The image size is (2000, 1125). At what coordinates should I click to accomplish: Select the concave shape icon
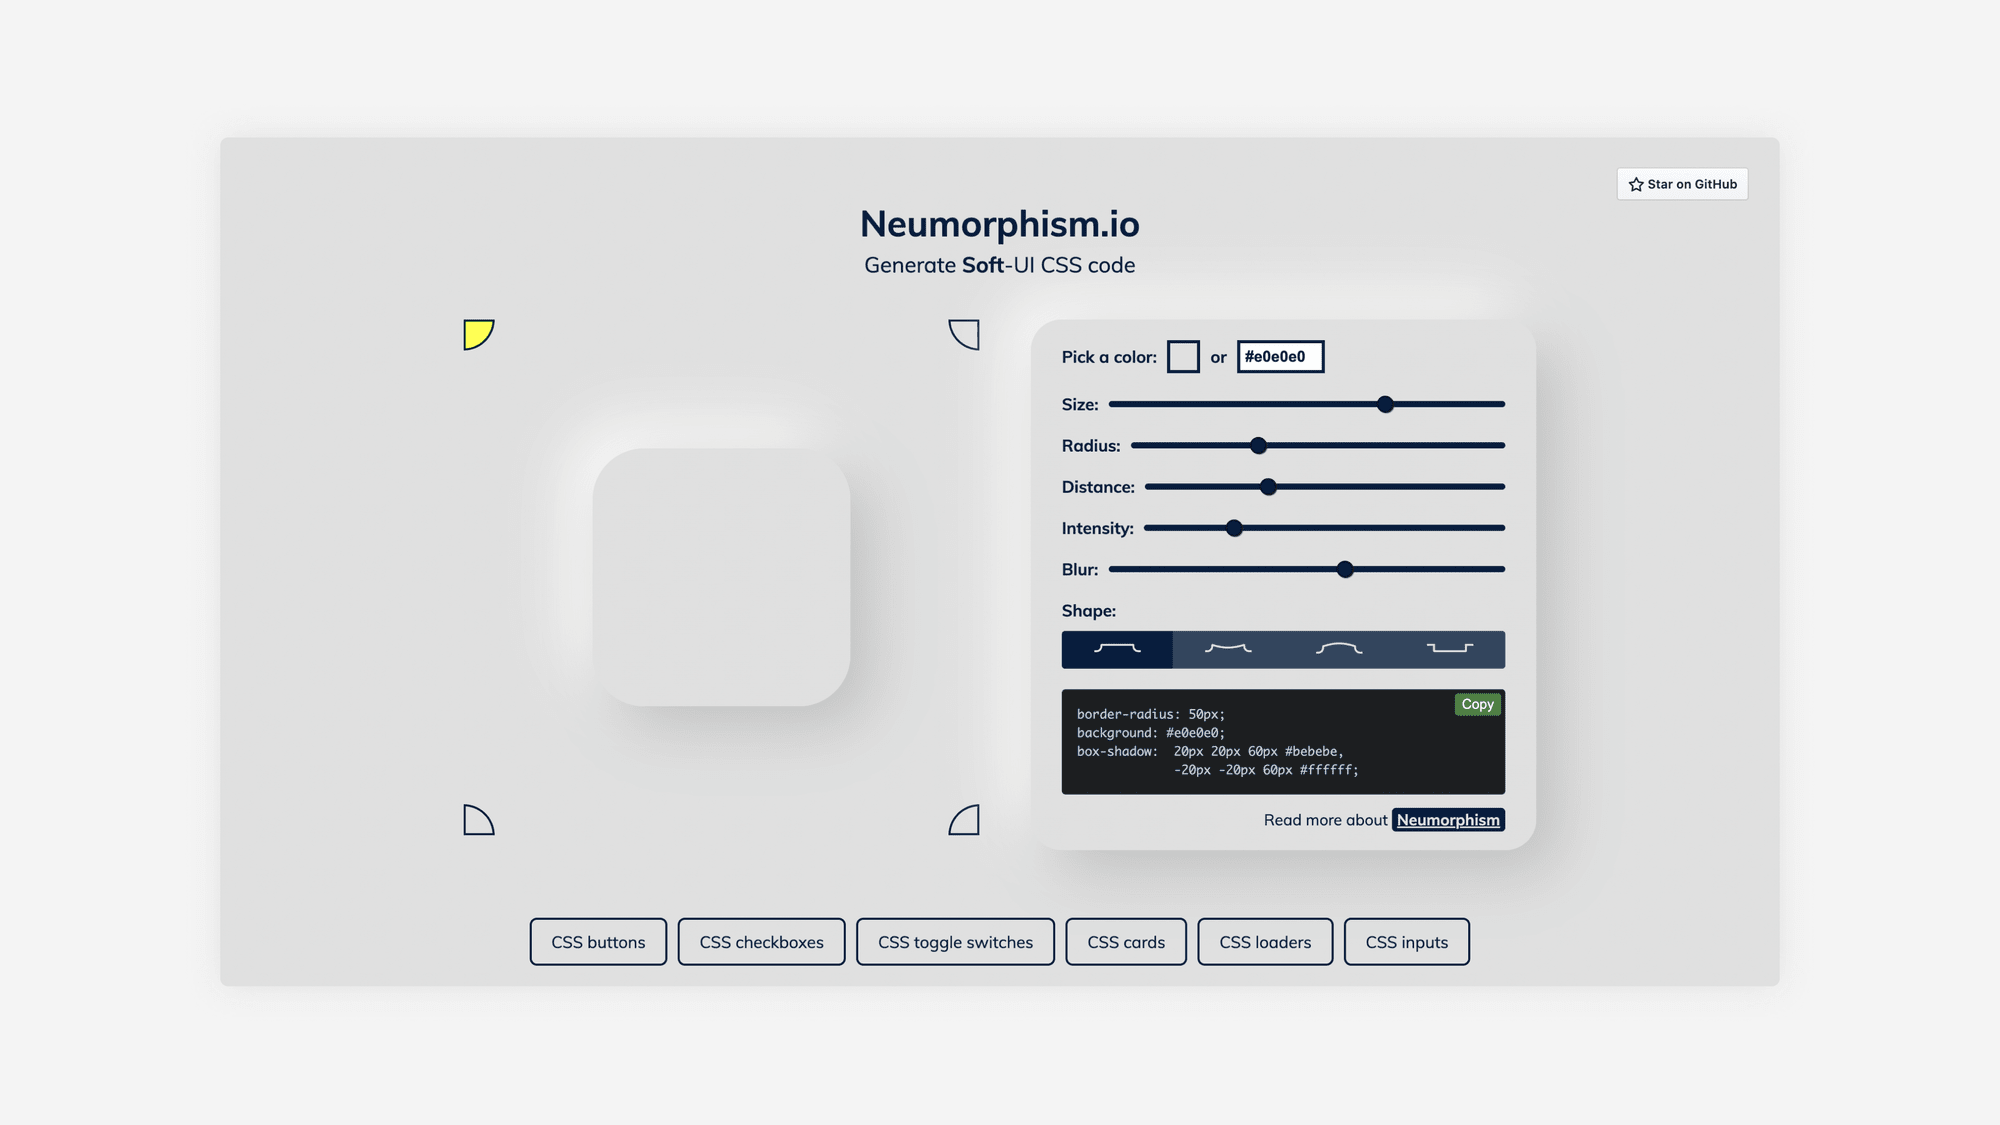point(1227,648)
